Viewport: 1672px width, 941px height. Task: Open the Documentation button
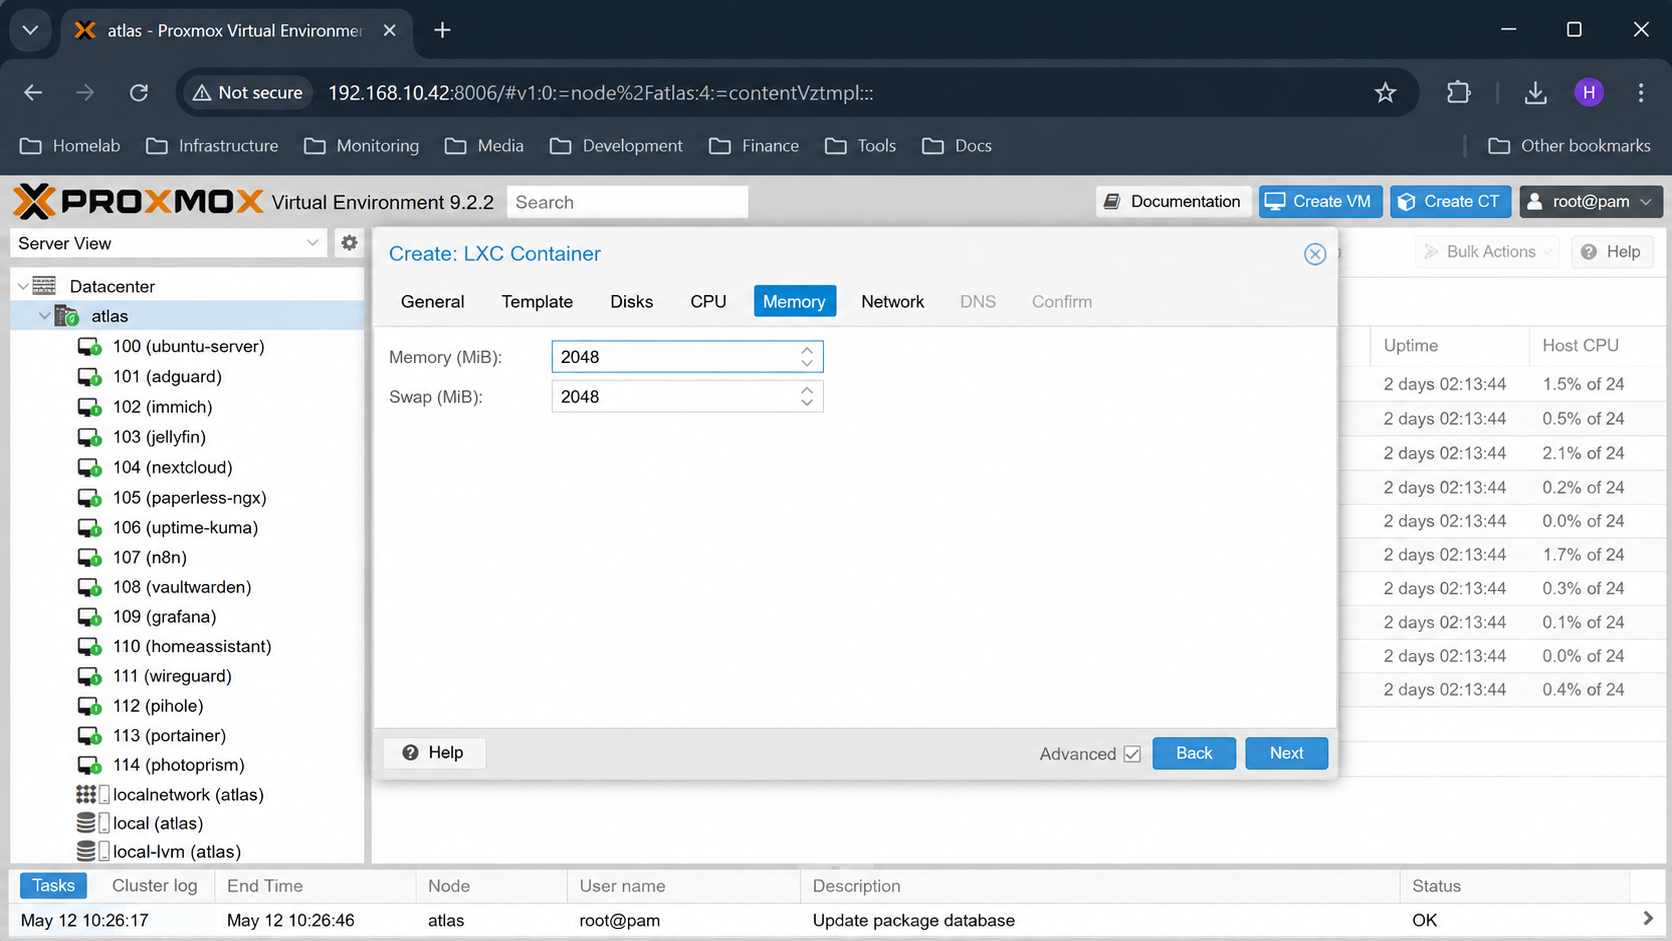coord(1173,202)
